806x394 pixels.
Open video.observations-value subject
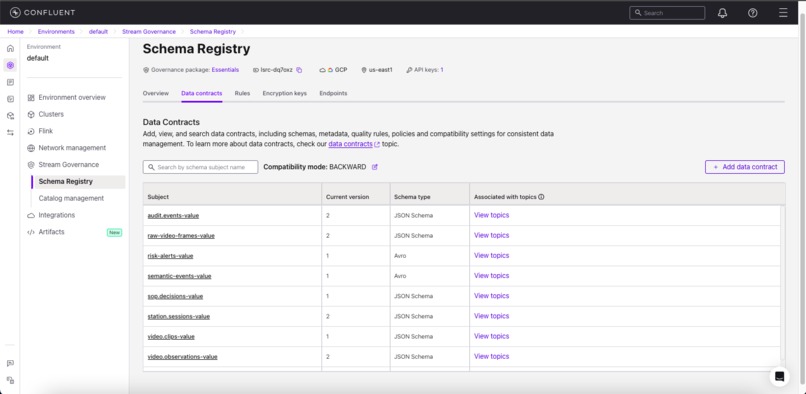point(182,357)
